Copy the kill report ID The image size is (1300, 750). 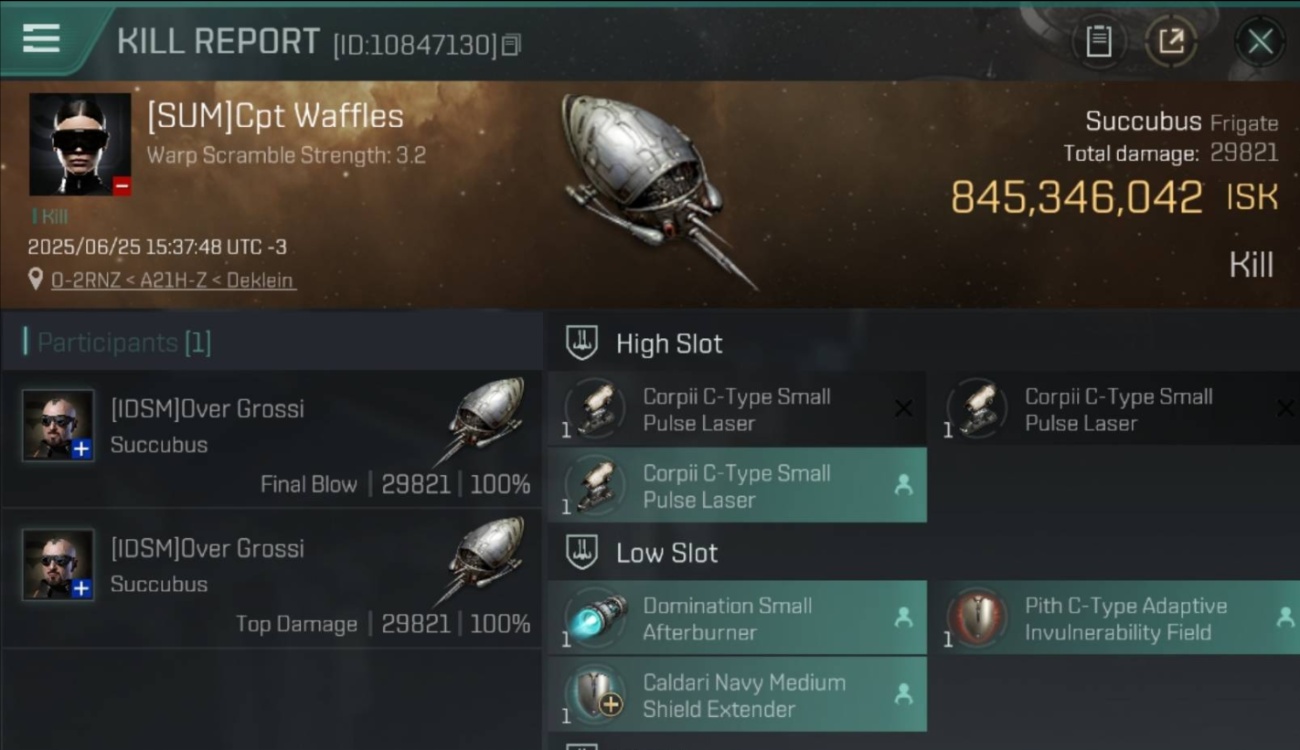pyautogui.click(x=511, y=45)
